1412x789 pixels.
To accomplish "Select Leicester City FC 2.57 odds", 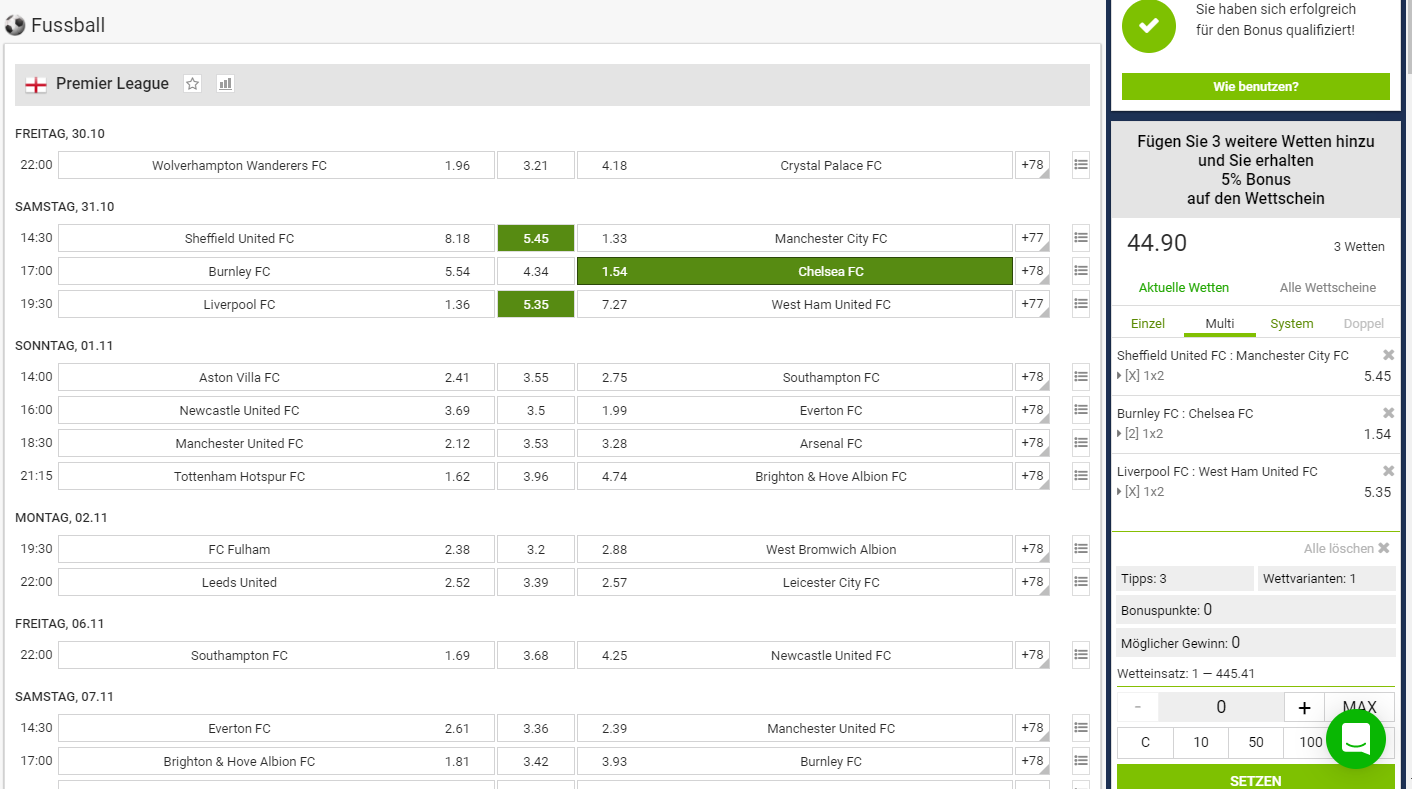I will [795, 582].
